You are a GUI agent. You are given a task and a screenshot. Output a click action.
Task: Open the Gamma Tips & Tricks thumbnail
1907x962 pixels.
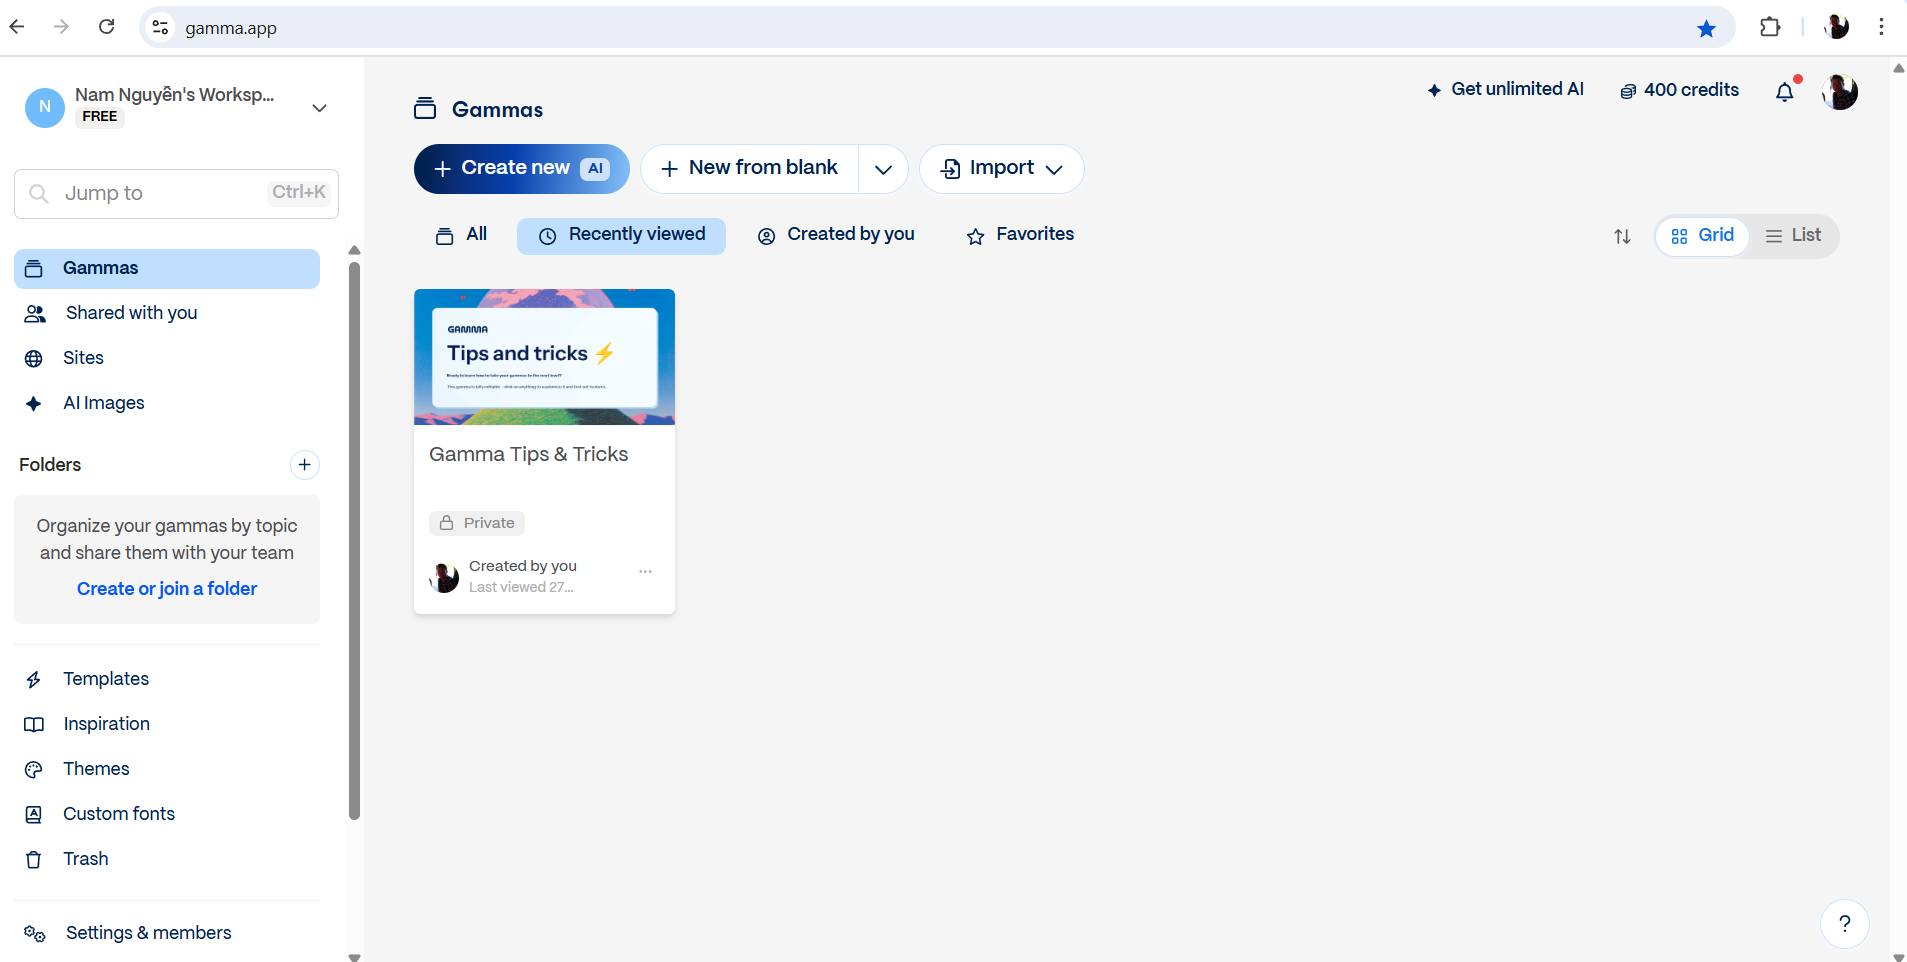544,357
